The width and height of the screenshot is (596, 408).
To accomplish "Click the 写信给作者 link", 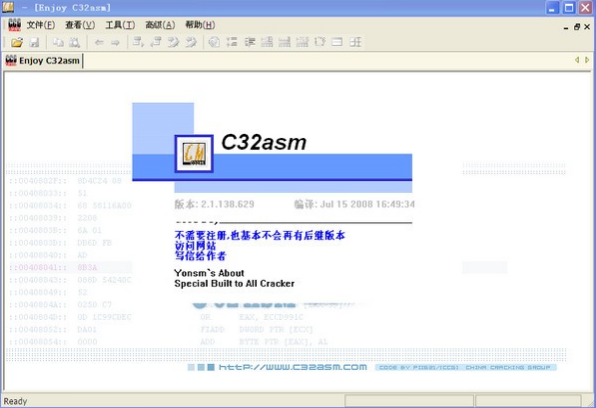I will click(x=200, y=256).
